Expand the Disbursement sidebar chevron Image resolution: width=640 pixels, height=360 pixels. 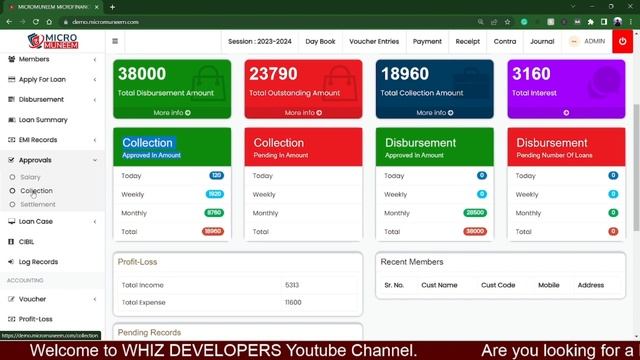(95, 100)
